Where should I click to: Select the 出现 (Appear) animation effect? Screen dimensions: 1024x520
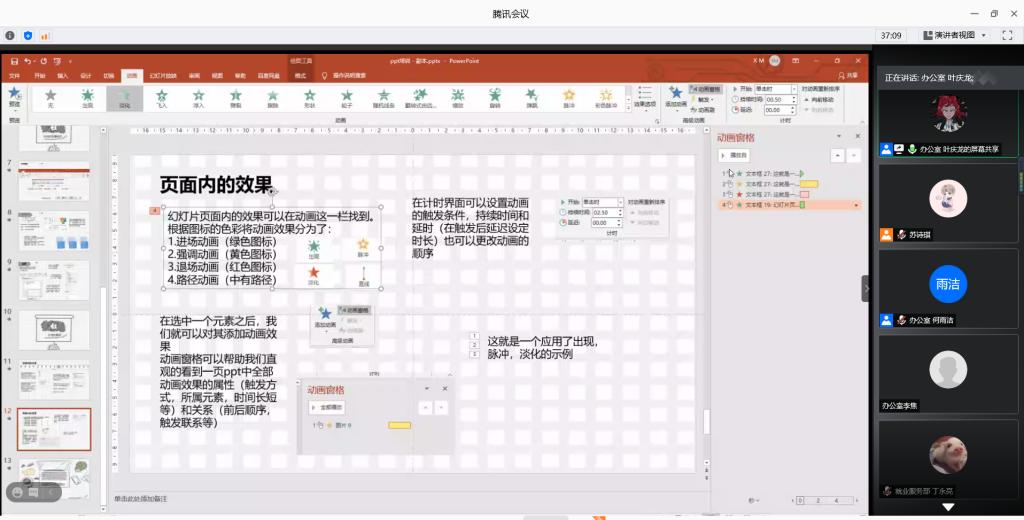click(x=87, y=97)
